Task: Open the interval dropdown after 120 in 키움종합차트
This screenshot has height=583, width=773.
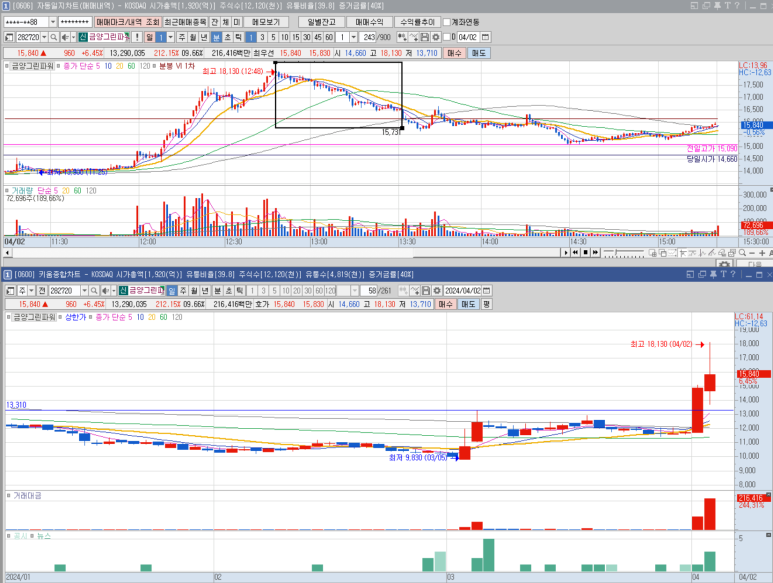Action: coord(354,291)
